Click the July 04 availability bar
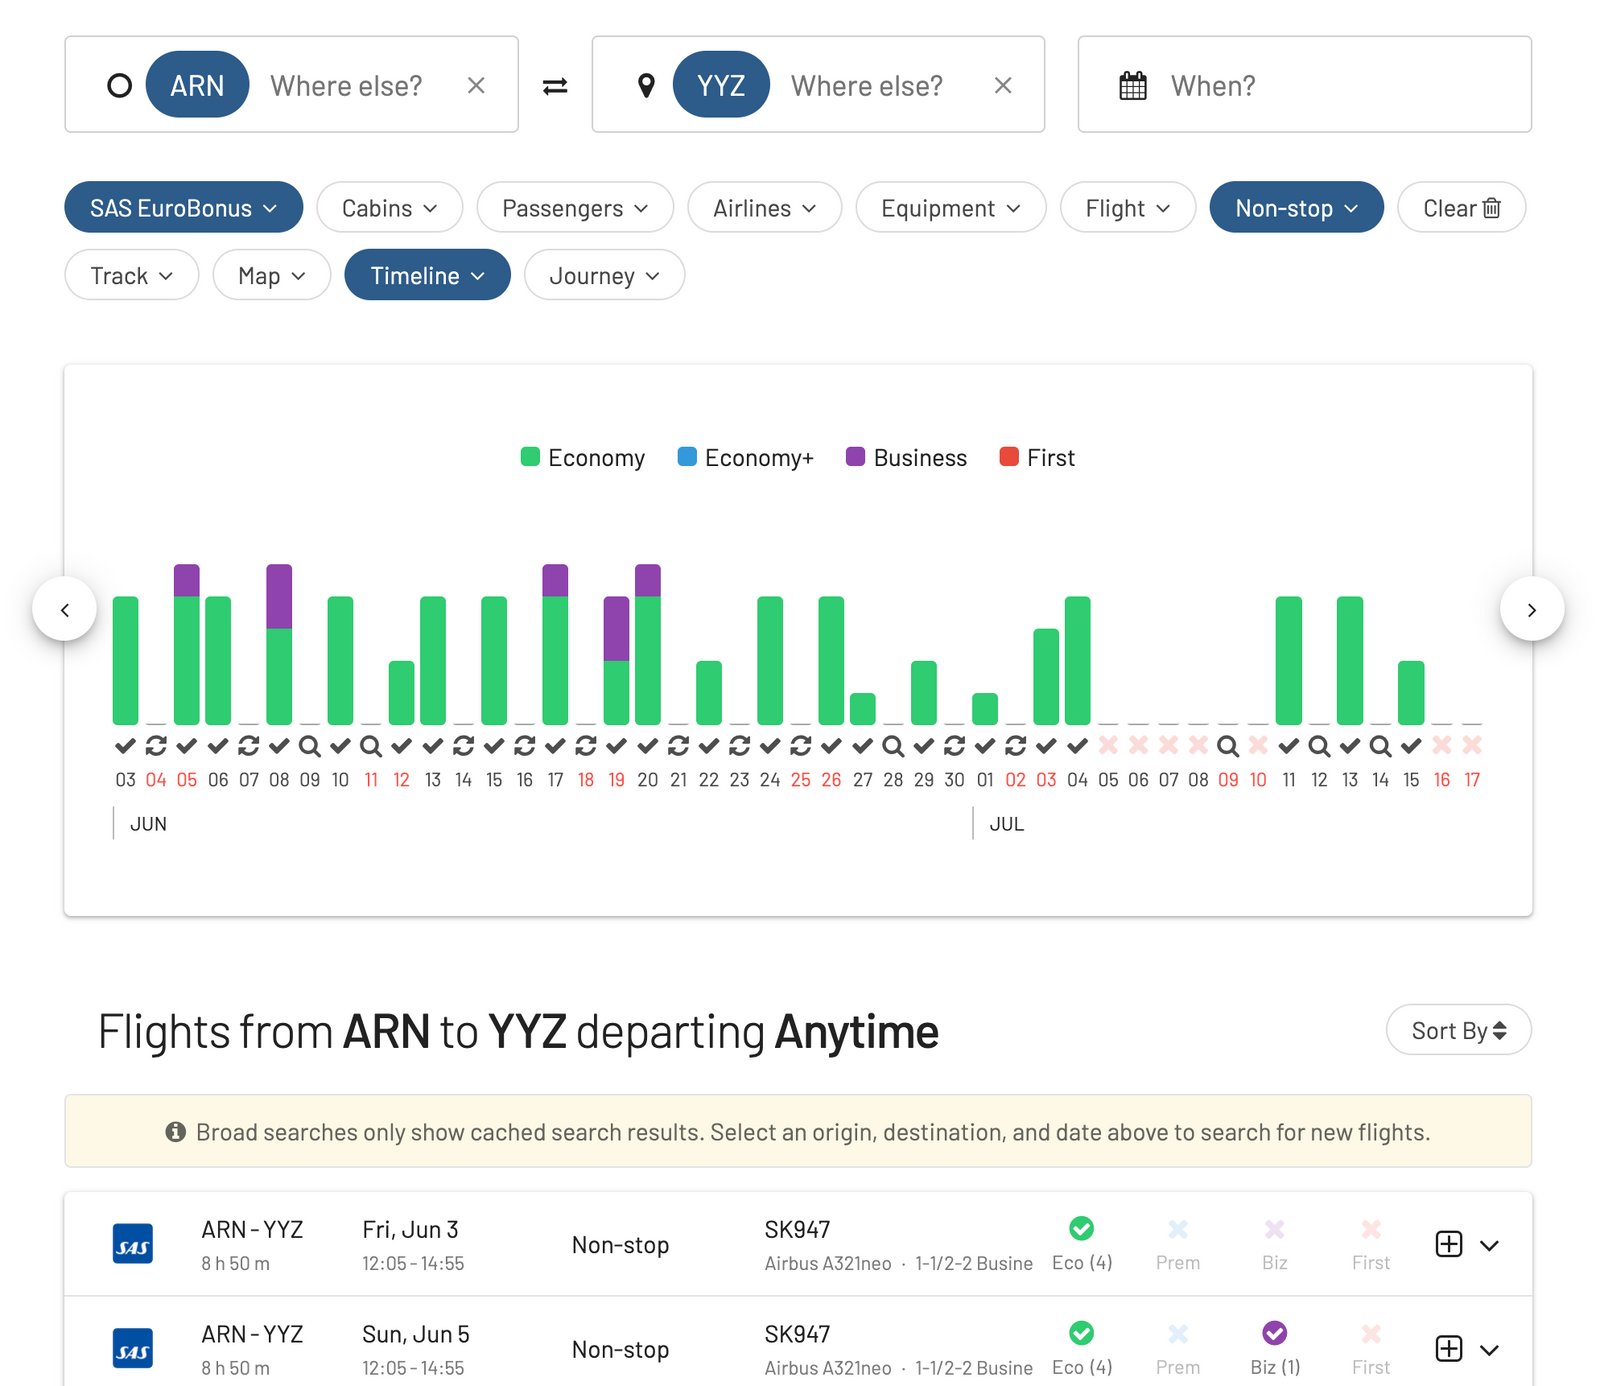 (1077, 660)
